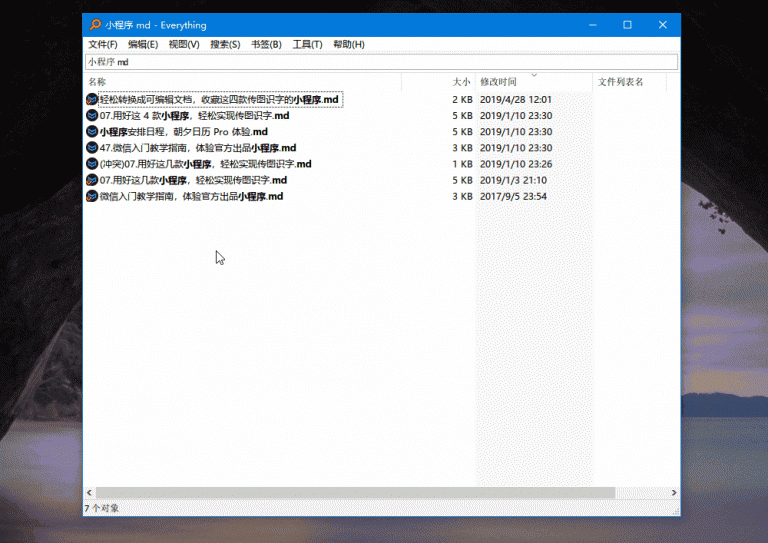
Task: Select file 07.用好这 4 款小程序，轻松实现传图识字.md
Action: [194, 116]
